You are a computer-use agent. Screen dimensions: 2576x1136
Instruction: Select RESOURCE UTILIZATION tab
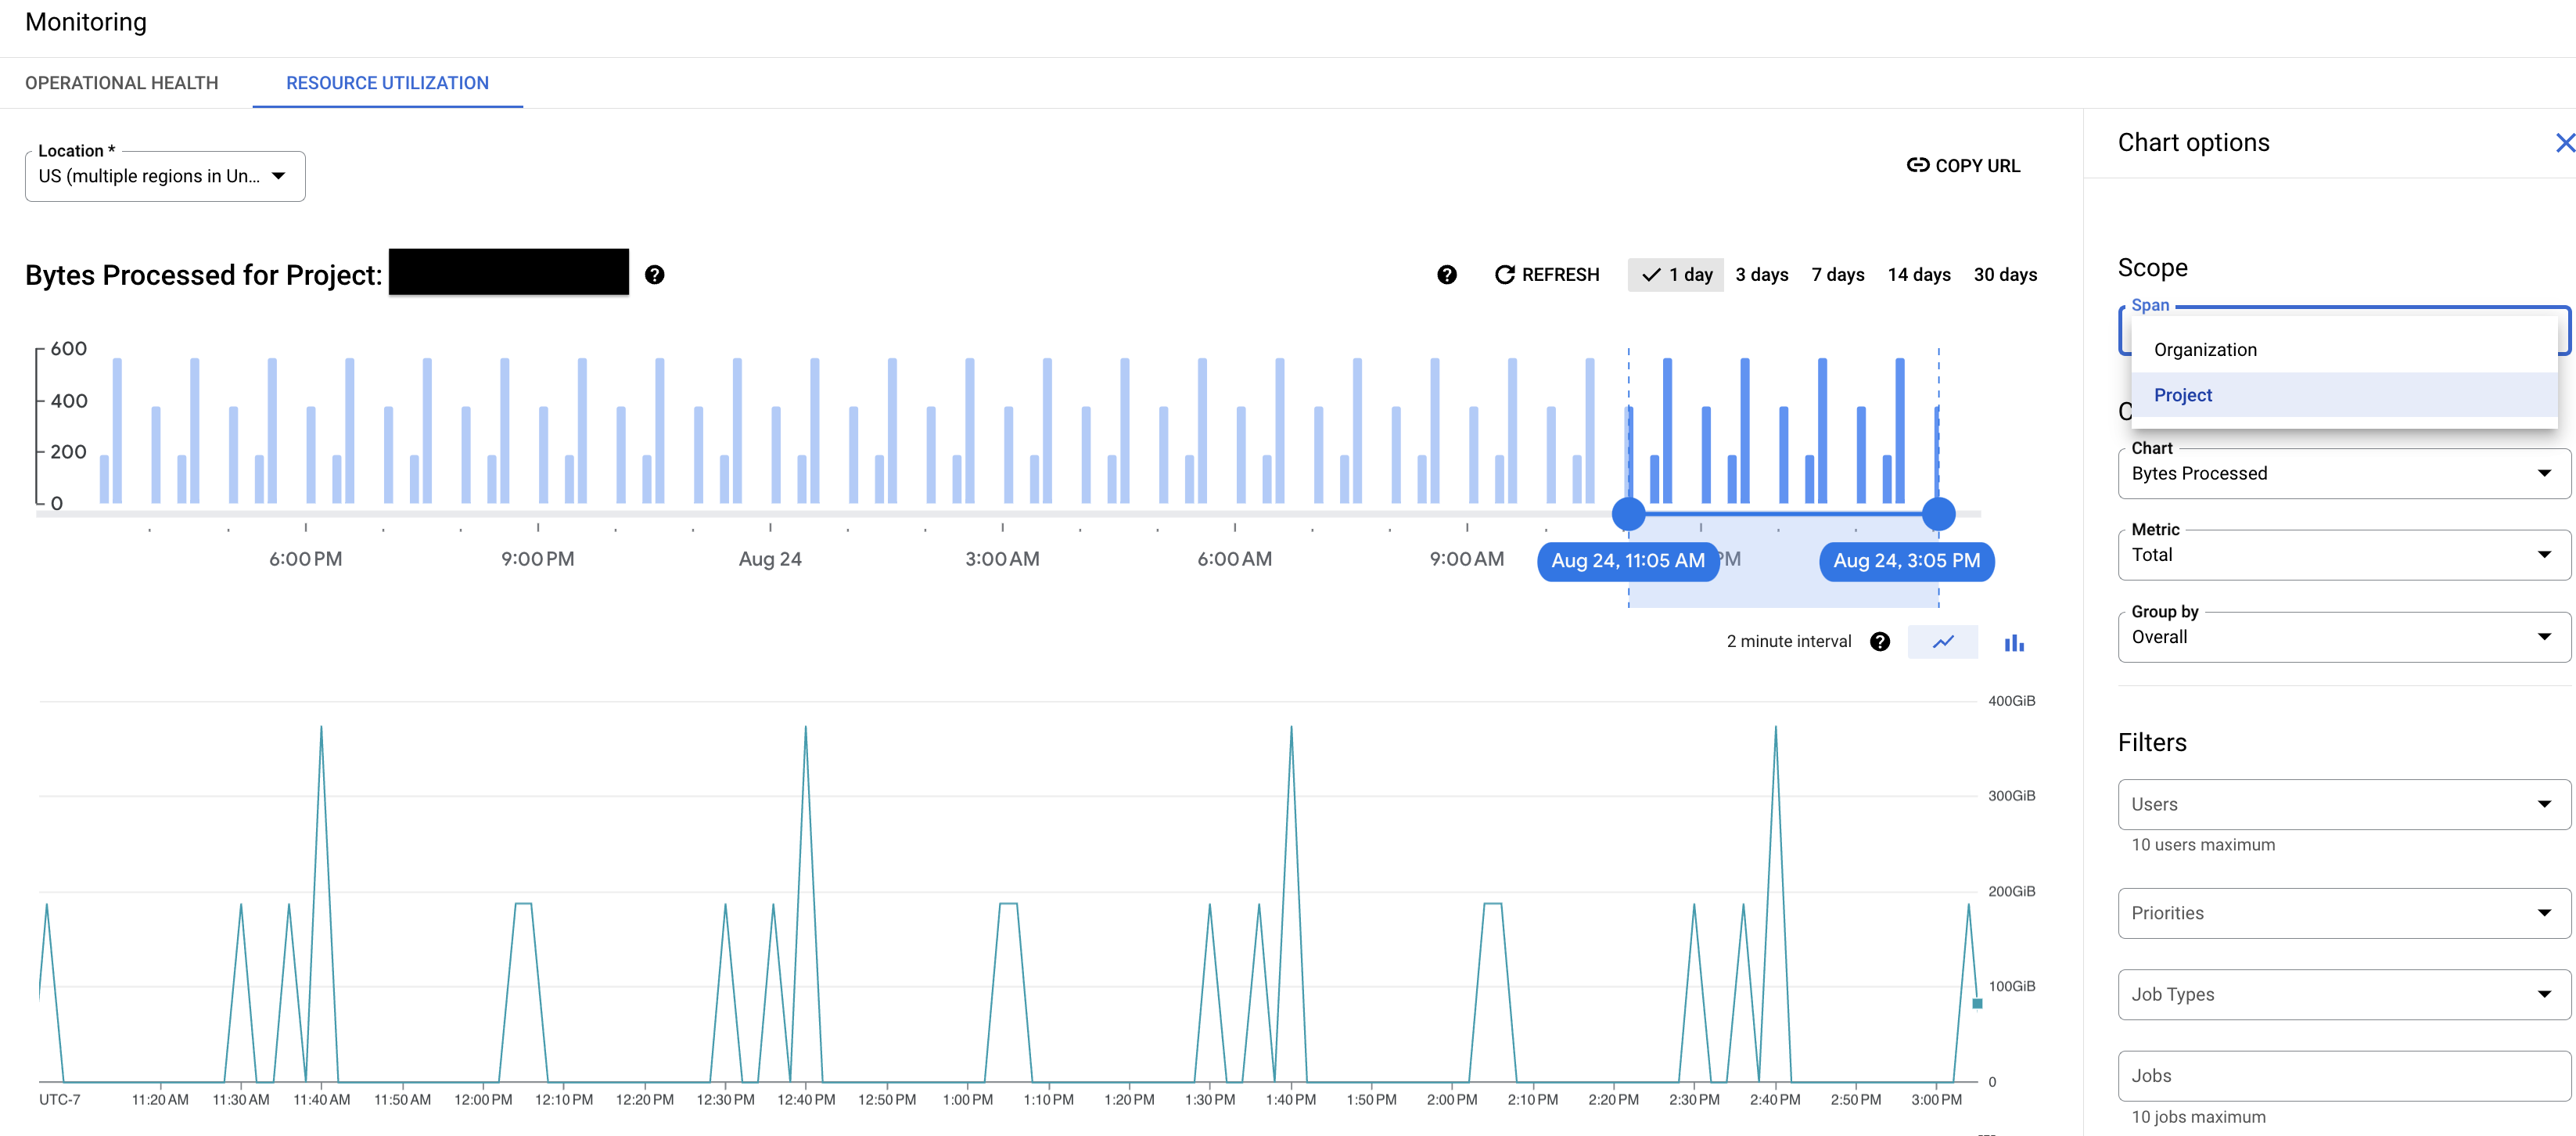coord(388,82)
